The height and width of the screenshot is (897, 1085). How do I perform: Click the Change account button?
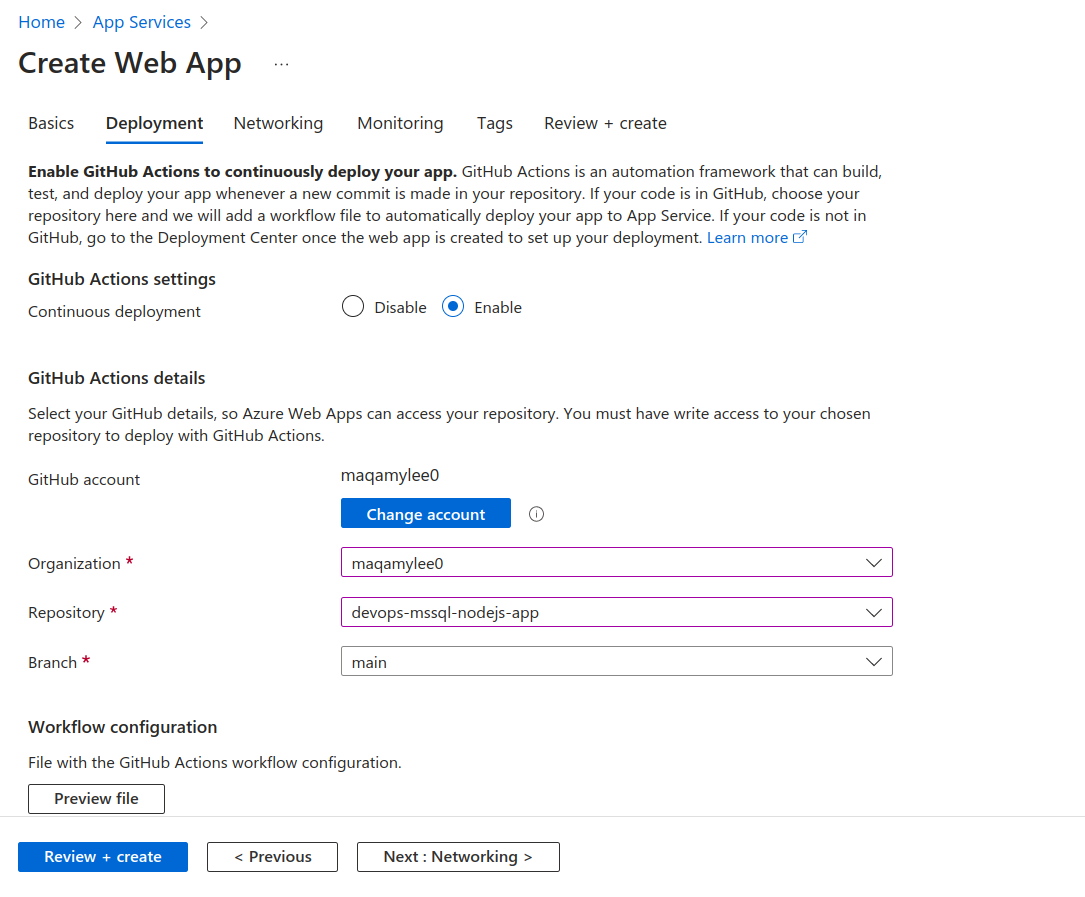pyautogui.click(x=426, y=514)
